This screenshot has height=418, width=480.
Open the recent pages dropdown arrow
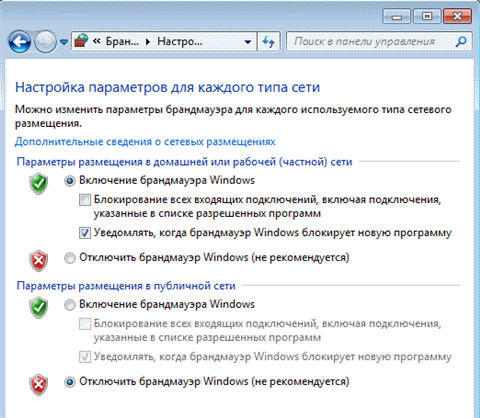[64, 42]
